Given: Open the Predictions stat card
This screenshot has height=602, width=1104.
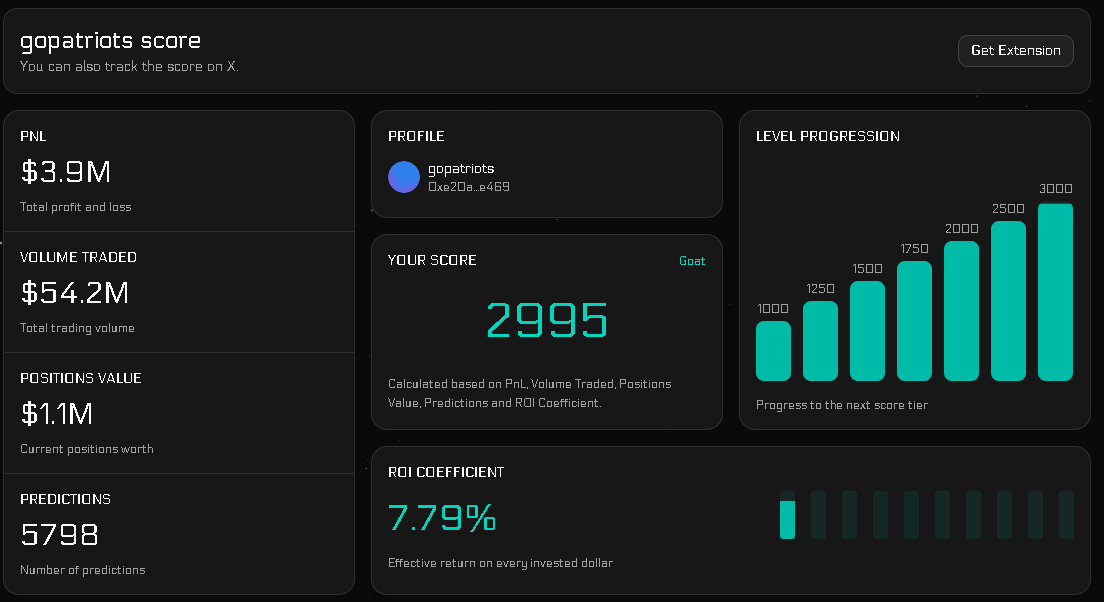Looking at the screenshot, I should [x=178, y=533].
